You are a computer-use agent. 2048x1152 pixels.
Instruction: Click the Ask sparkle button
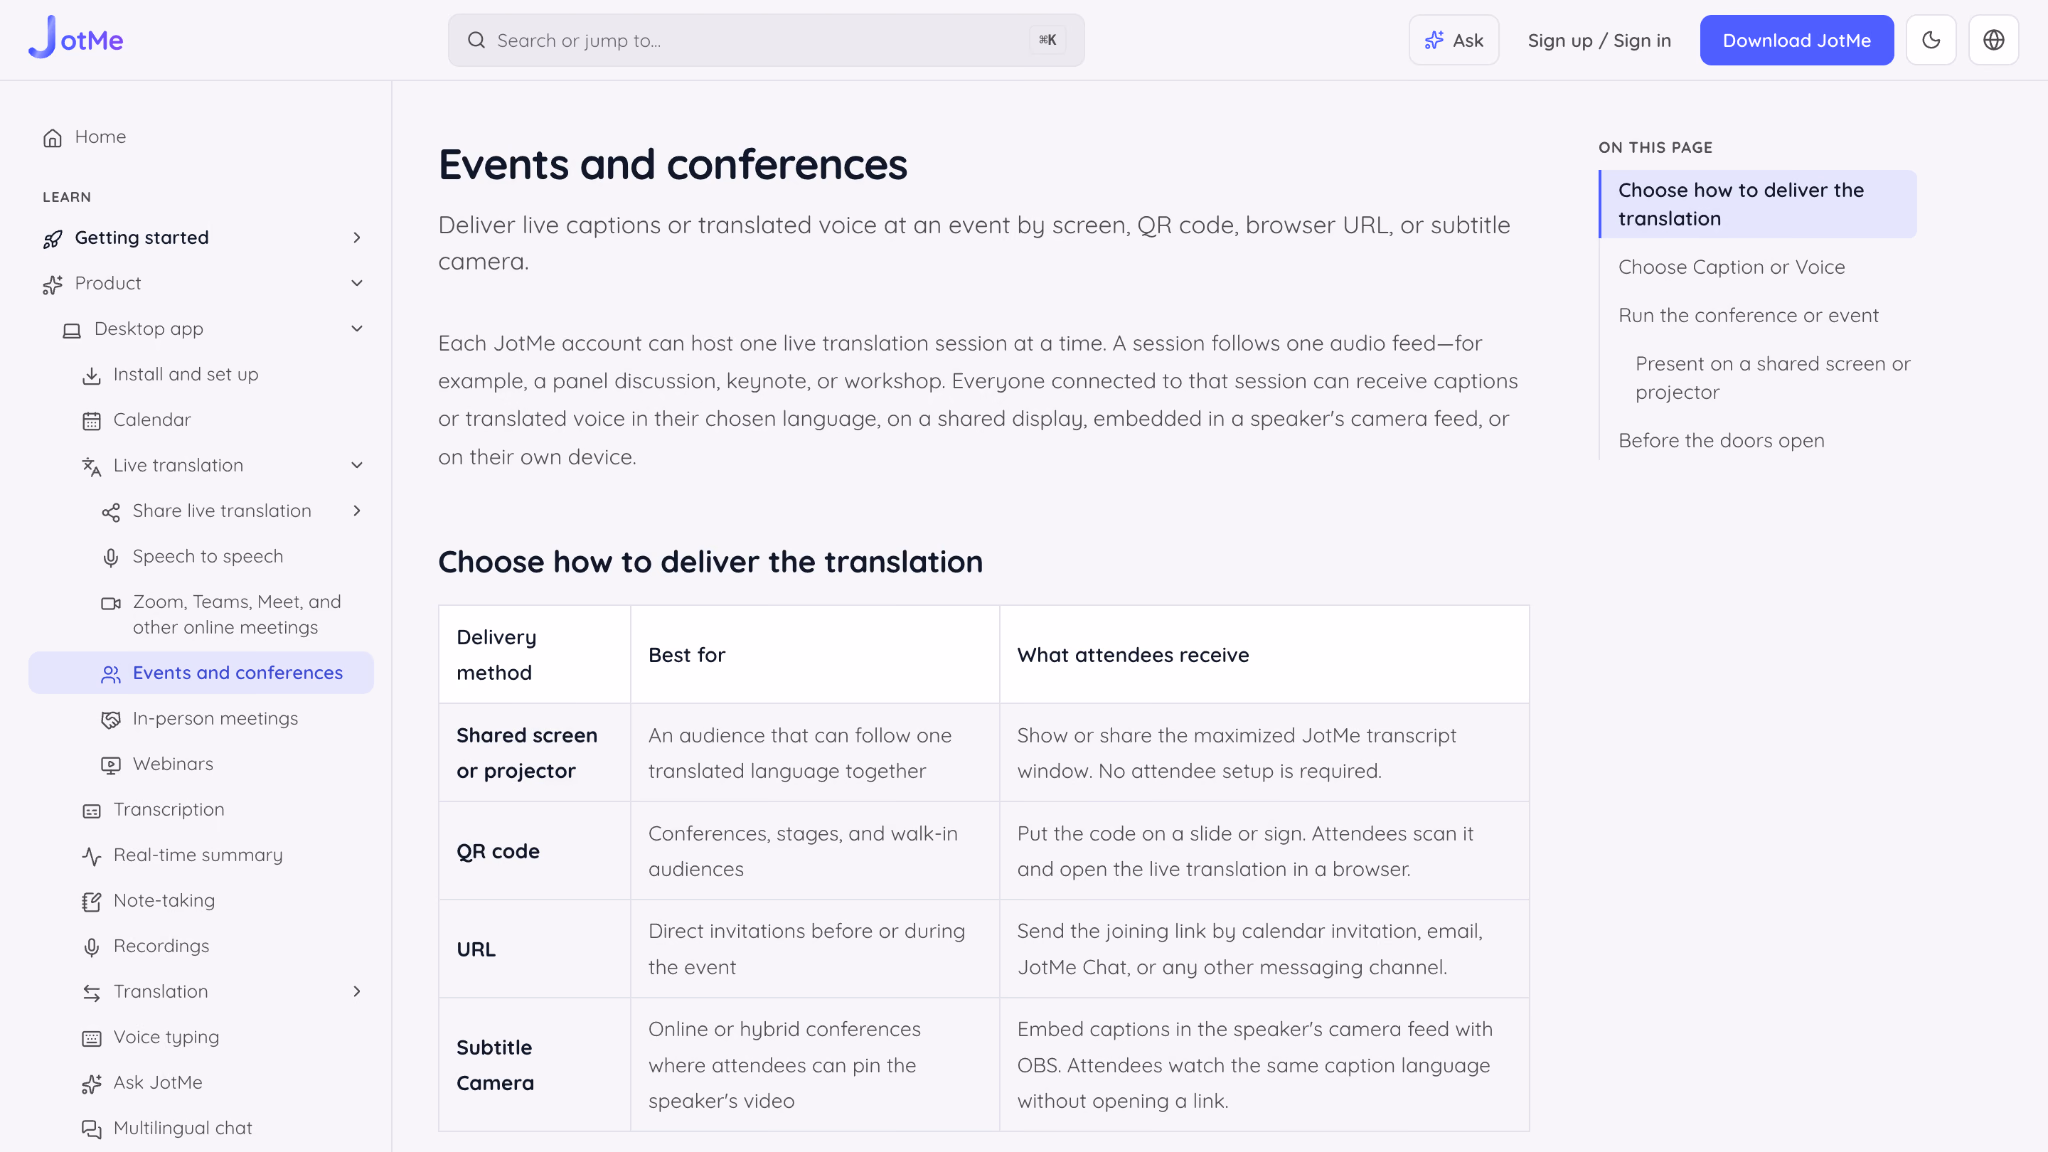[x=1454, y=40]
